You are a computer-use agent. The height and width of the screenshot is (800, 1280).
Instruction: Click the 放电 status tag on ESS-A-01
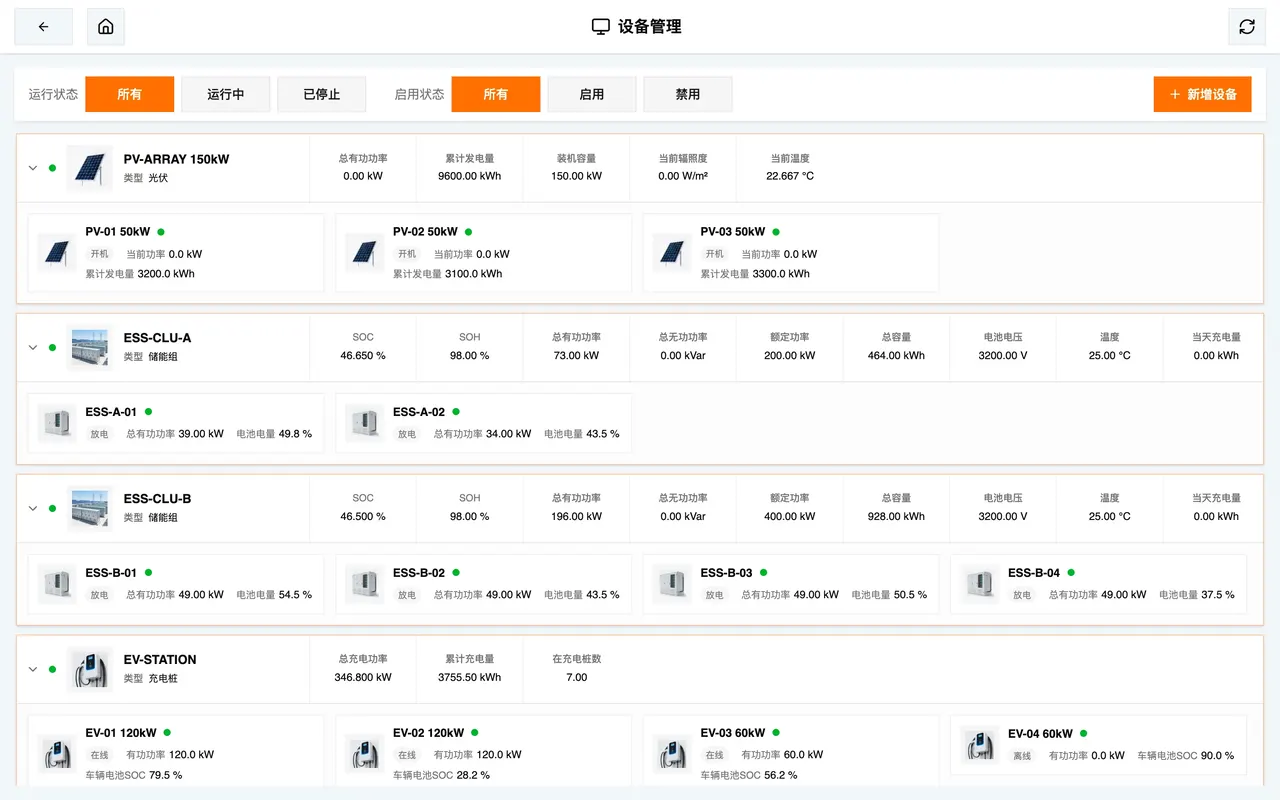coord(99,434)
